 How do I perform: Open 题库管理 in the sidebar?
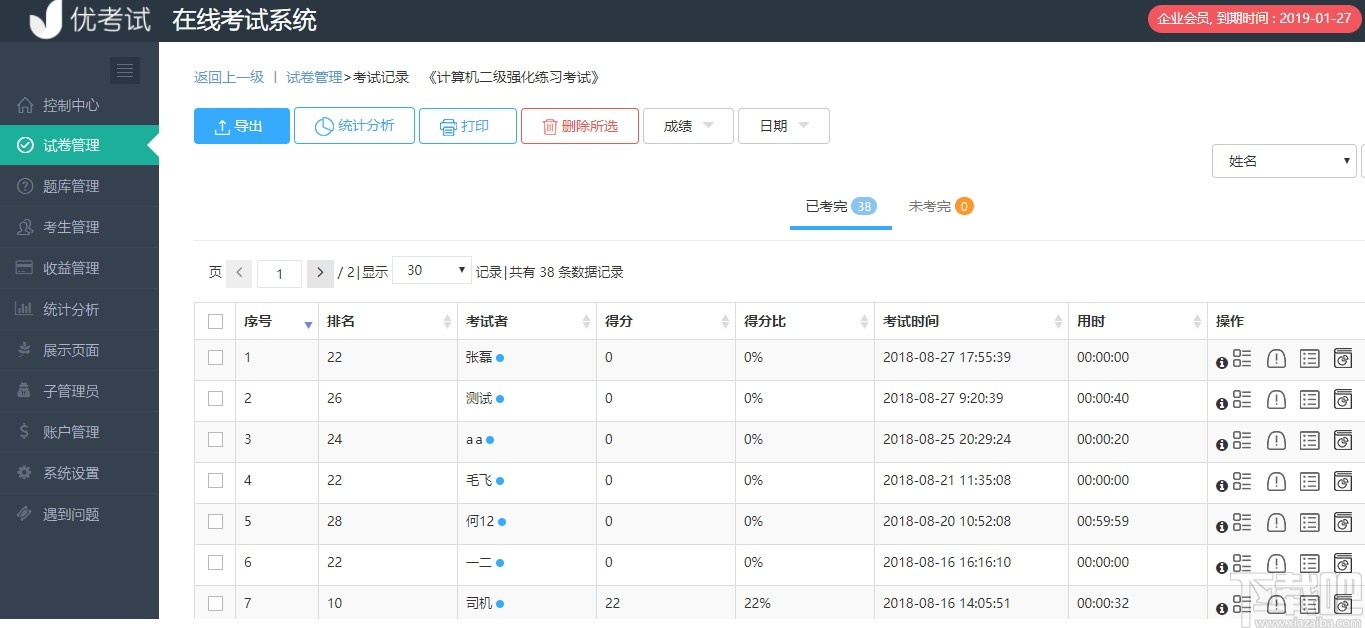79,186
